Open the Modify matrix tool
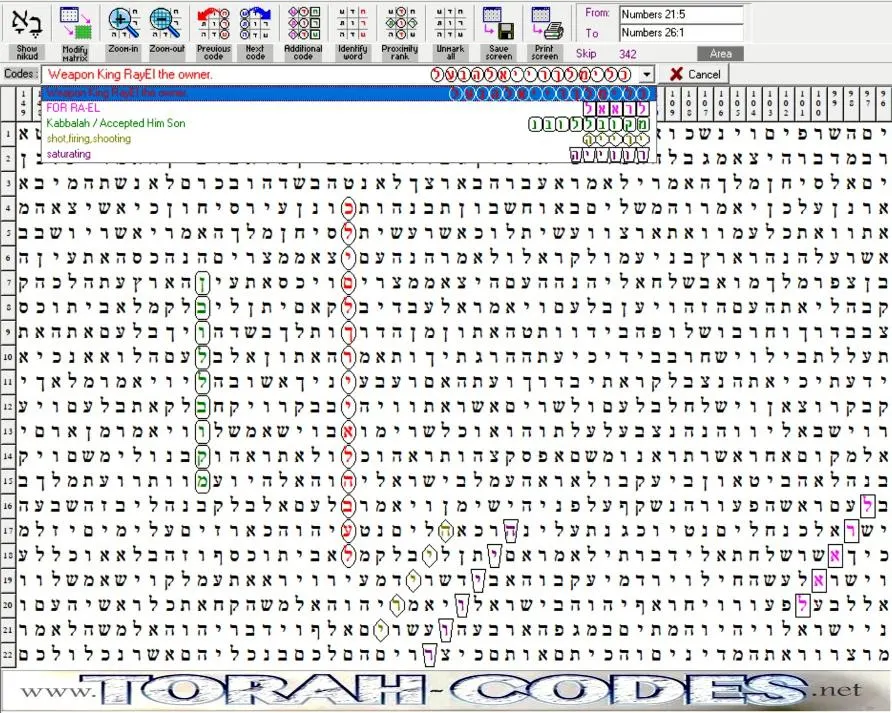Screen dimensions: 892x713 click(75, 33)
